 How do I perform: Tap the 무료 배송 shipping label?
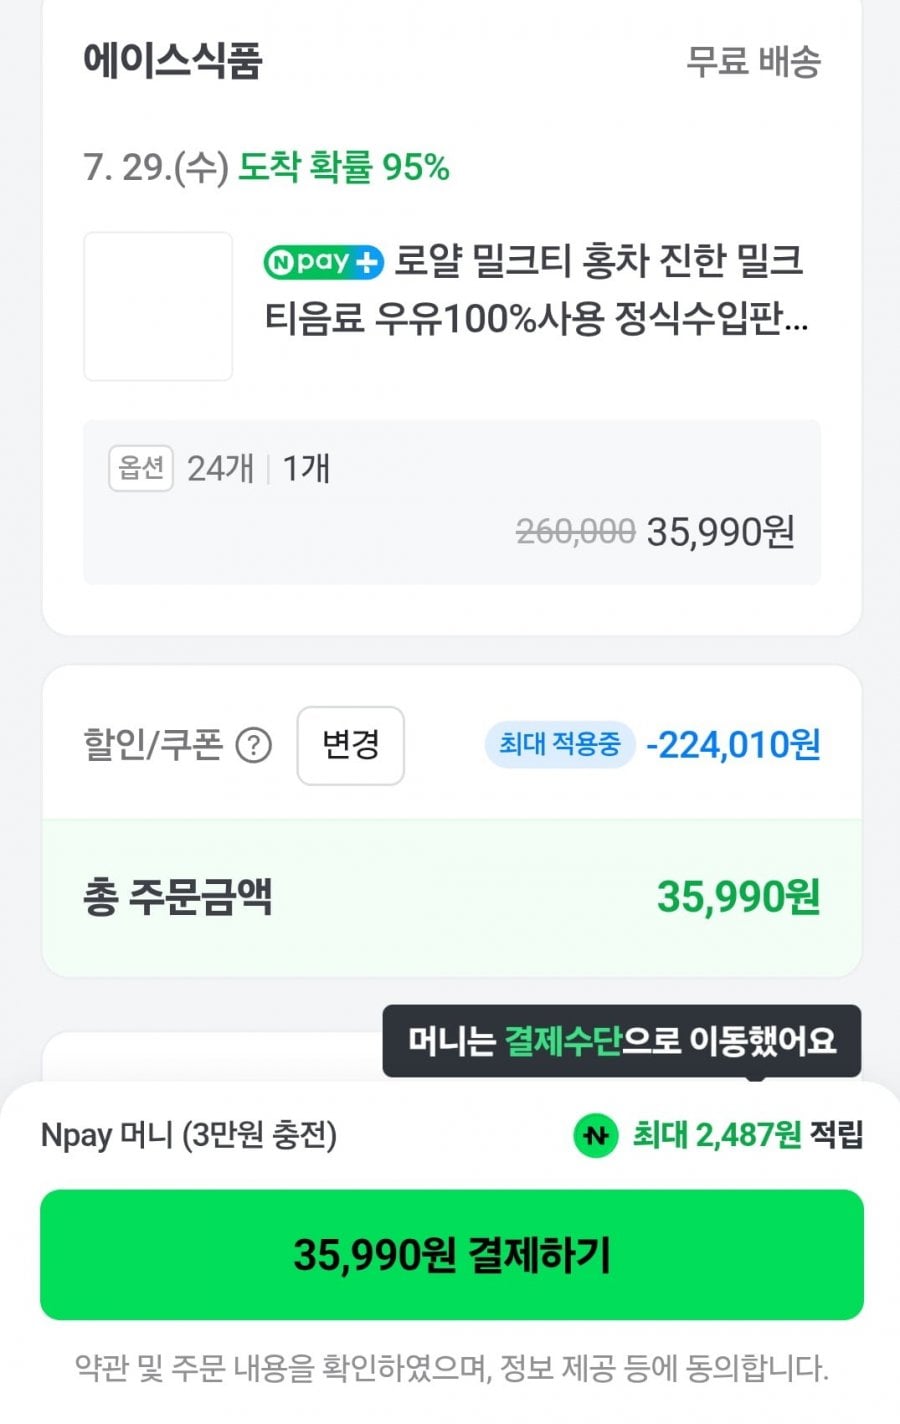[x=754, y=62]
